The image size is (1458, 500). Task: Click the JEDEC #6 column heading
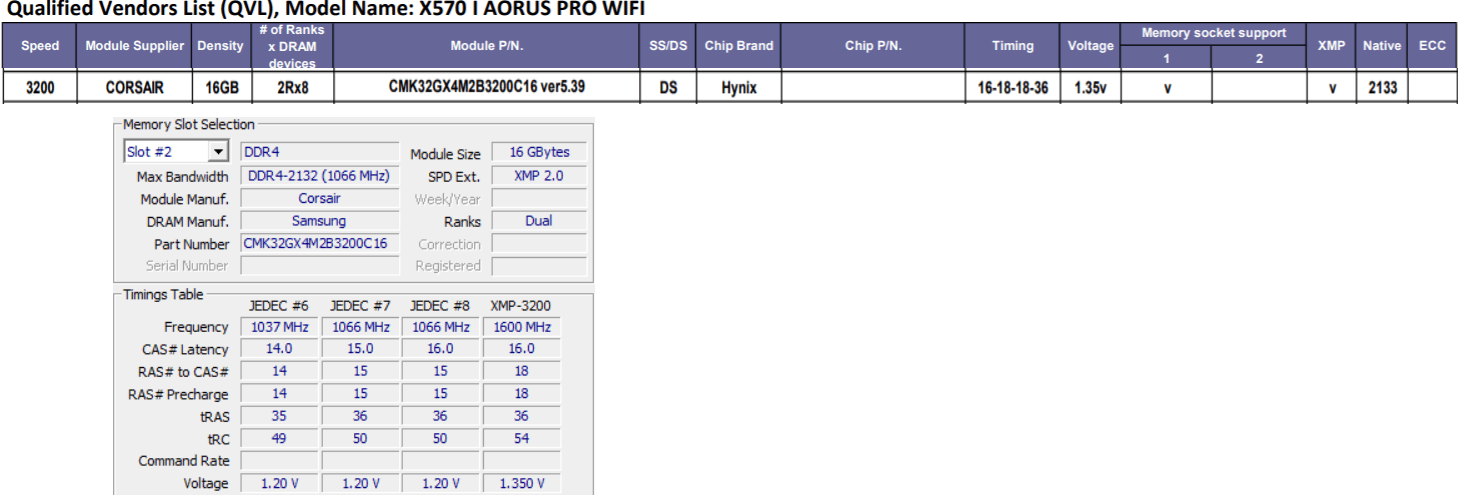(279, 306)
